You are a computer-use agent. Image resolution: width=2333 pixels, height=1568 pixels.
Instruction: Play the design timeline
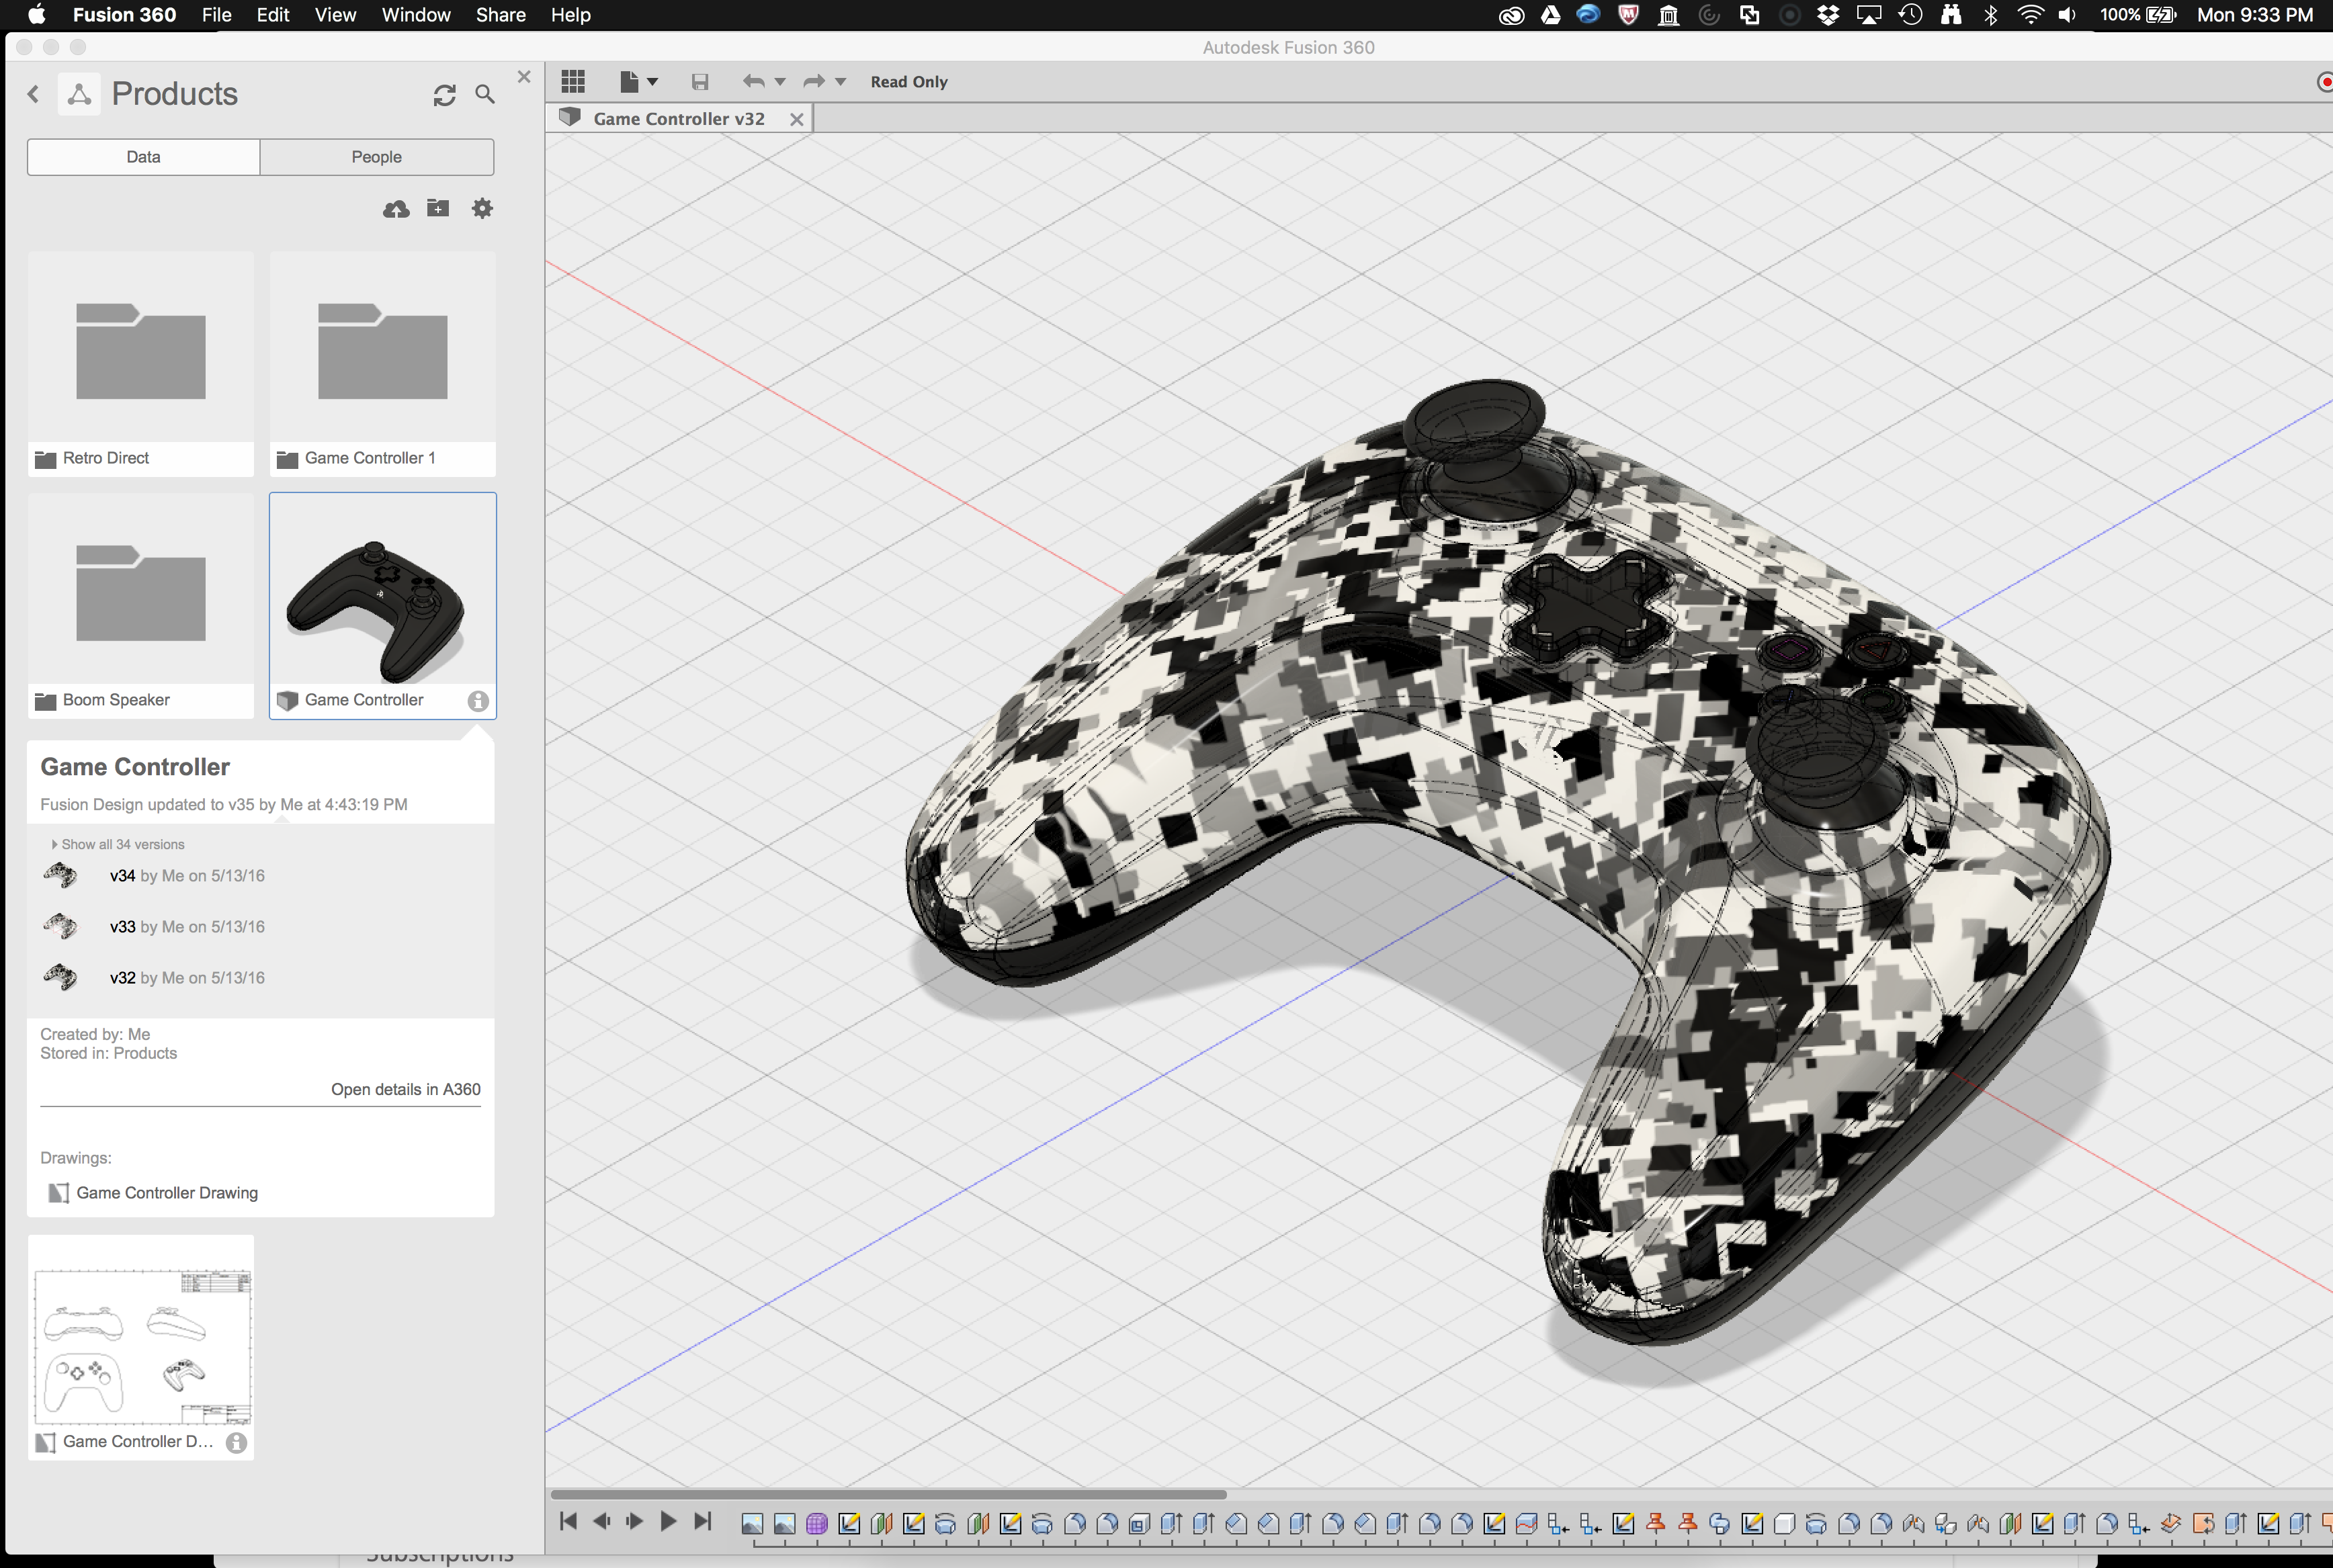(x=668, y=1522)
